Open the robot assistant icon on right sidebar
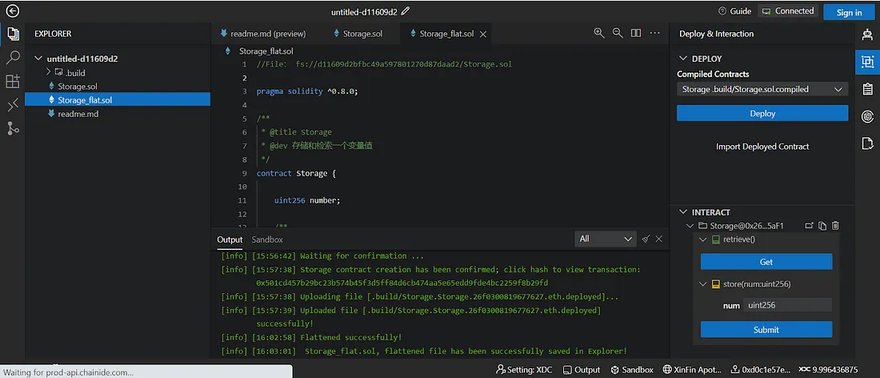The height and width of the screenshot is (378, 880). pyautogui.click(x=868, y=35)
